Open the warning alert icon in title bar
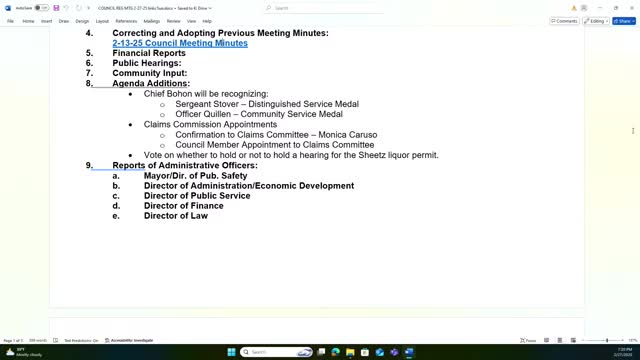640x360 pixels. pos(573,8)
